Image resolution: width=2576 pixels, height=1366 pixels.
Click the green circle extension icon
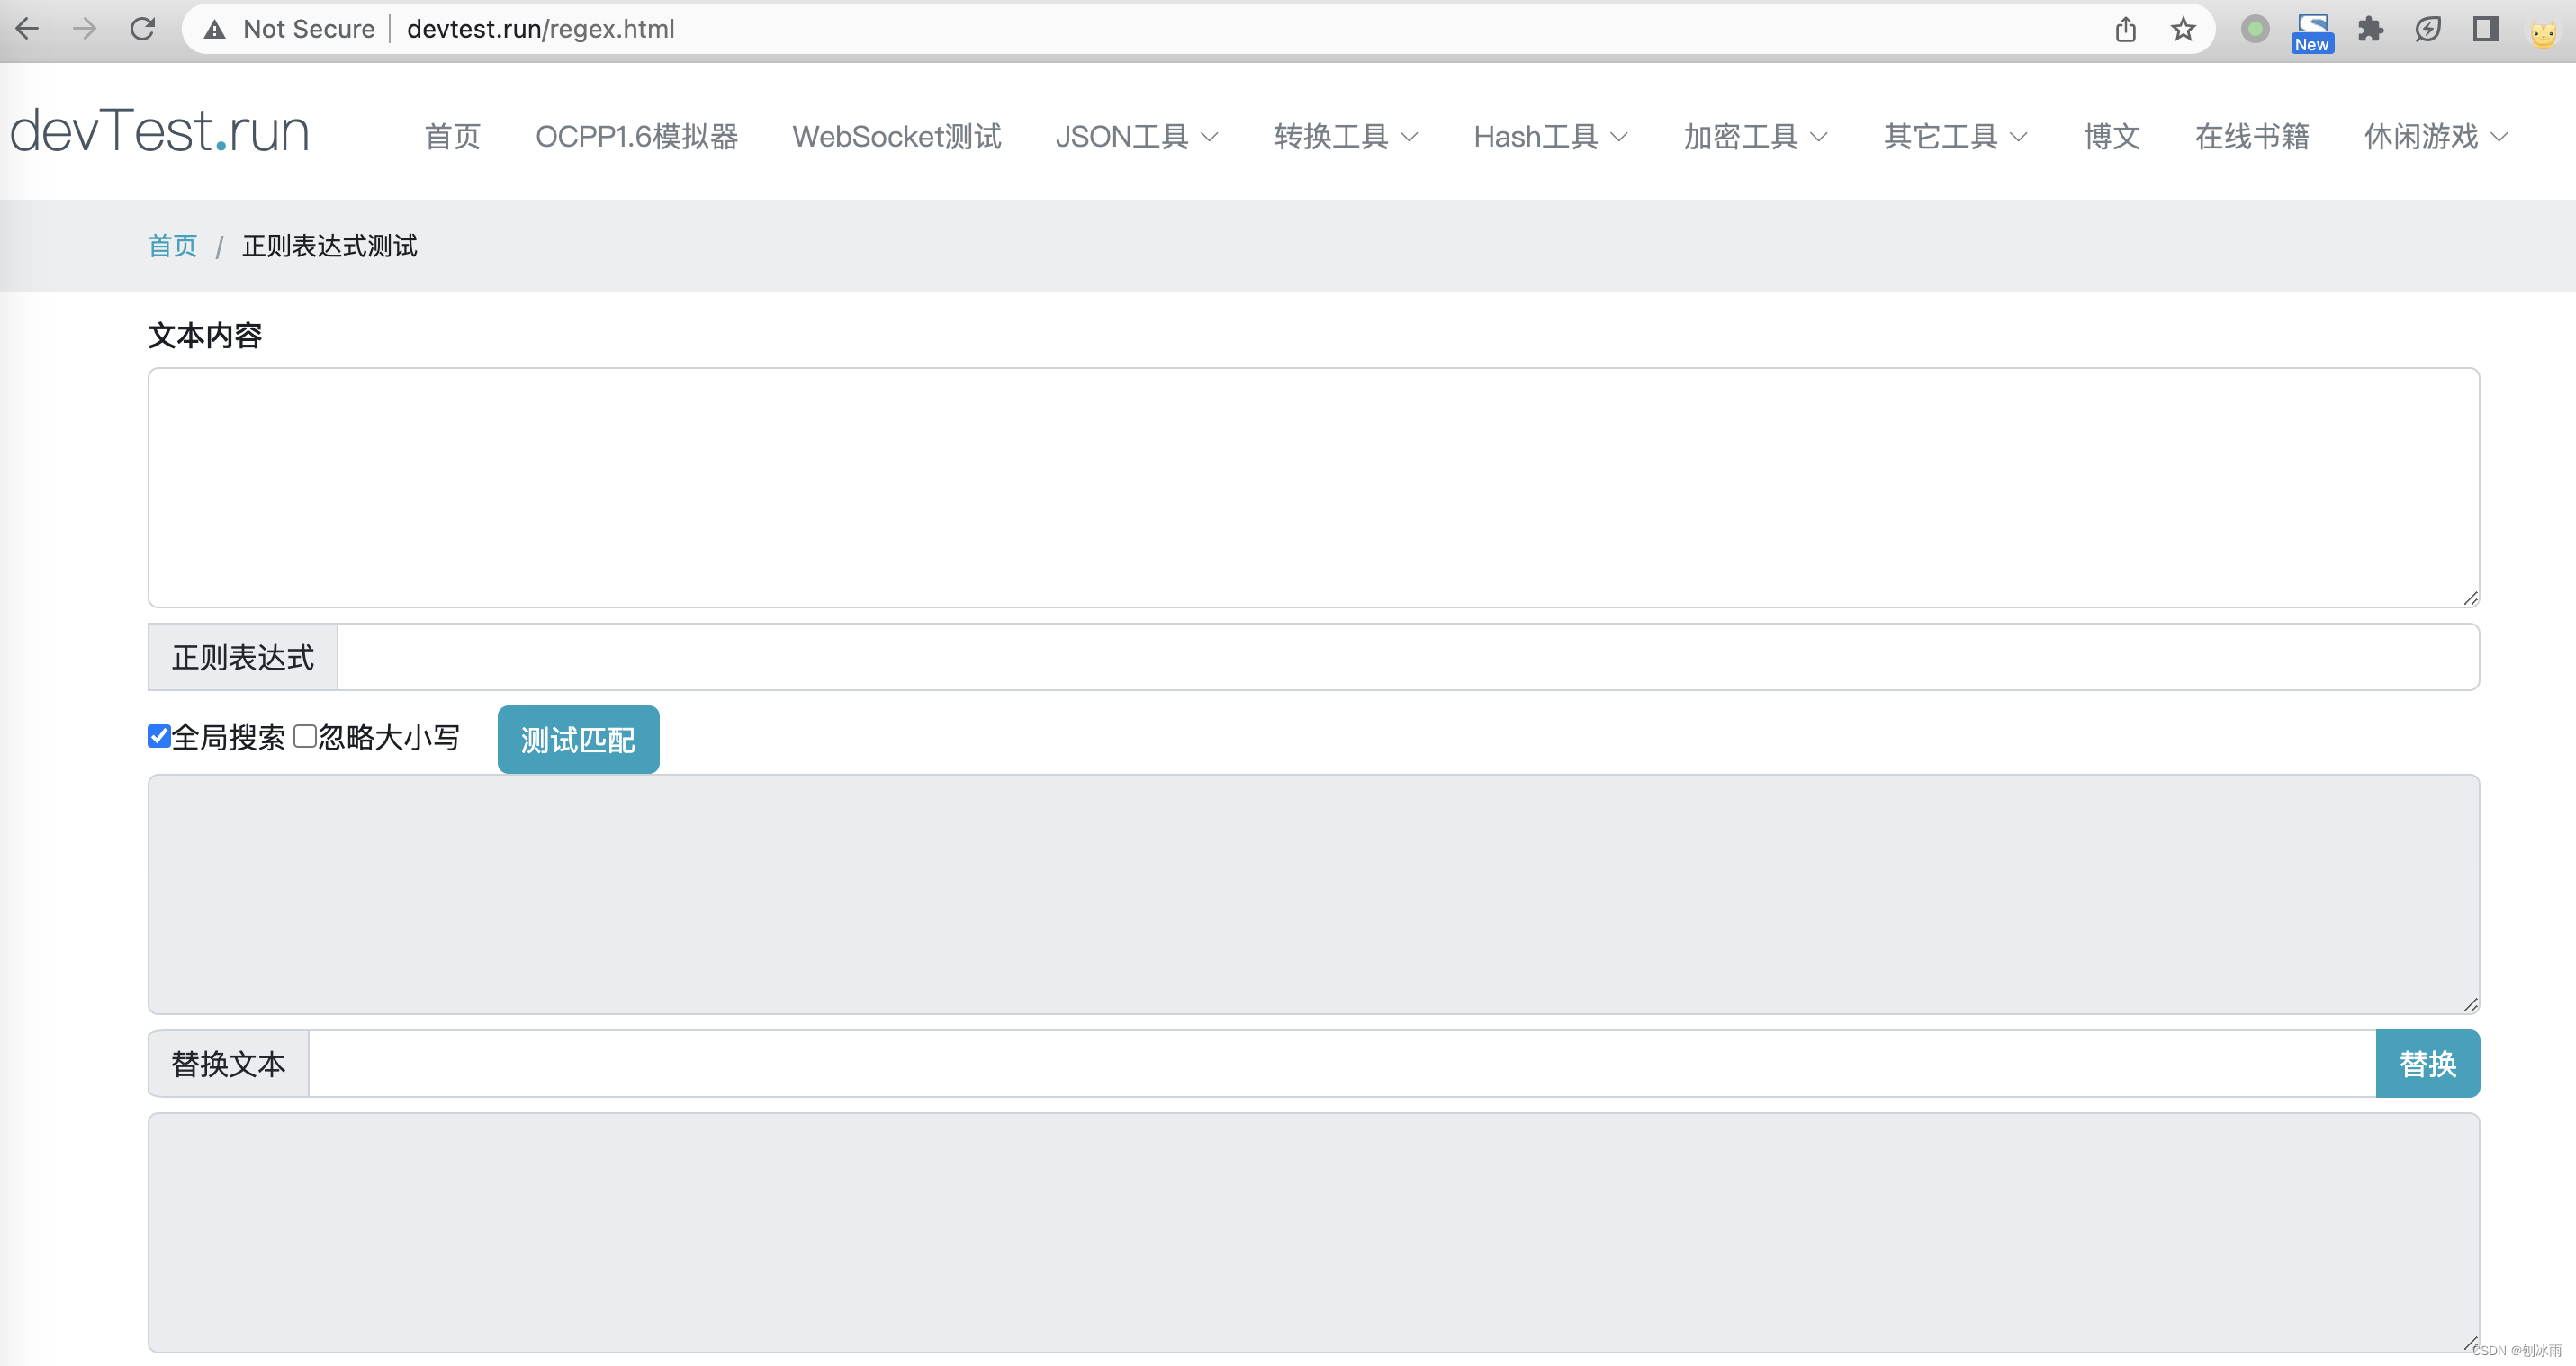(2254, 29)
